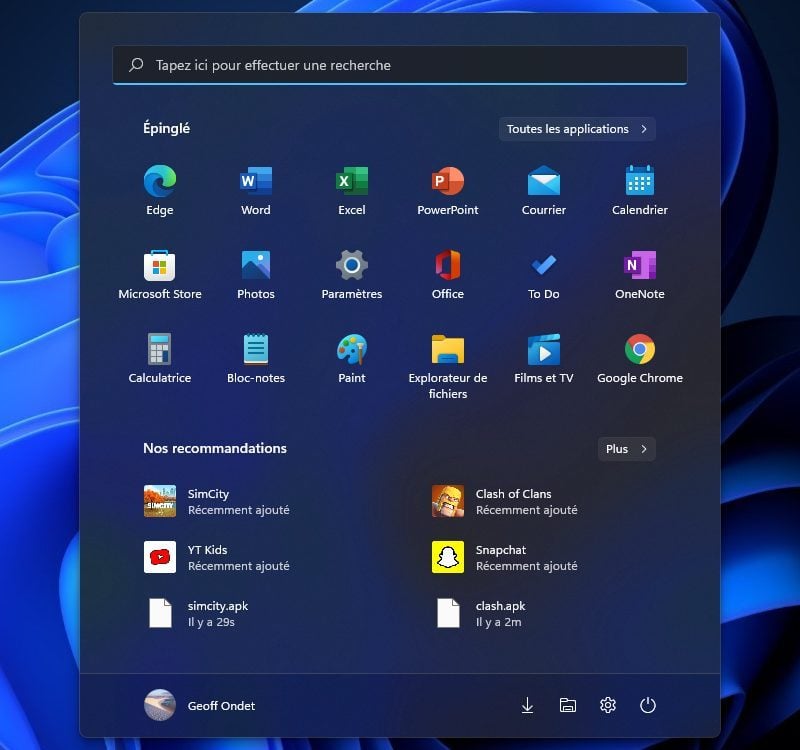Image resolution: width=800 pixels, height=750 pixels.
Task: Launch OneNote
Action: pyautogui.click(x=639, y=274)
